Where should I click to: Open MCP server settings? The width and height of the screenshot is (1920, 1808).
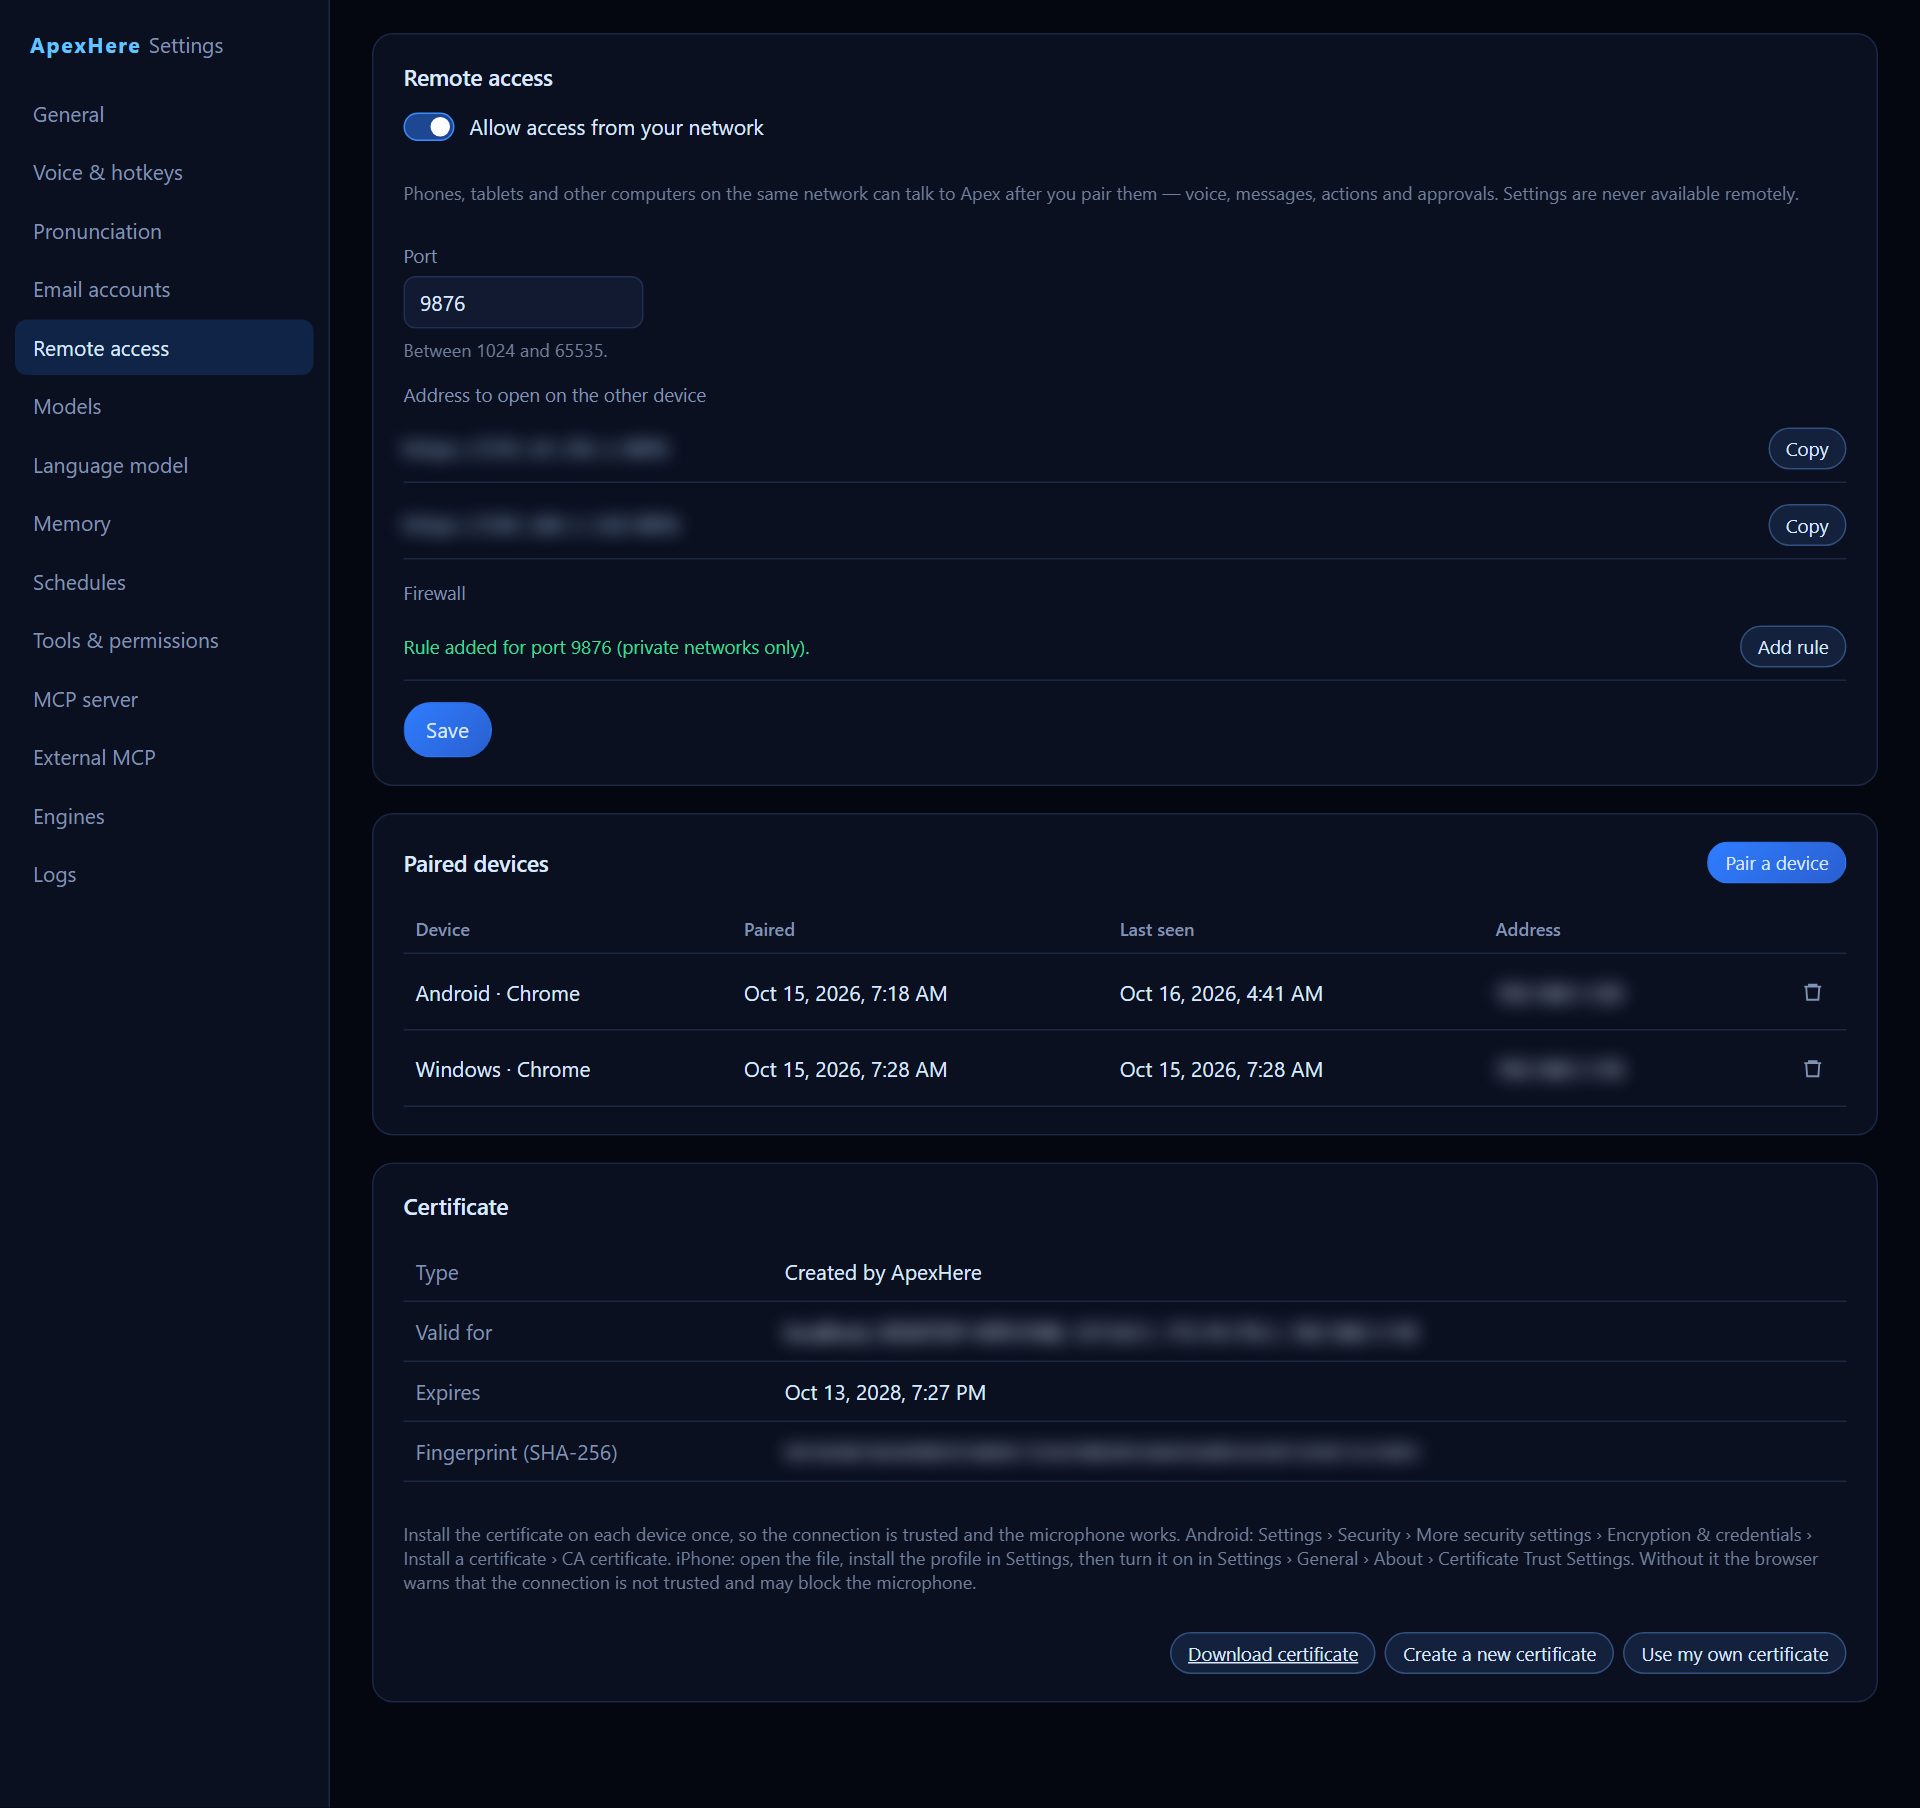(x=164, y=699)
